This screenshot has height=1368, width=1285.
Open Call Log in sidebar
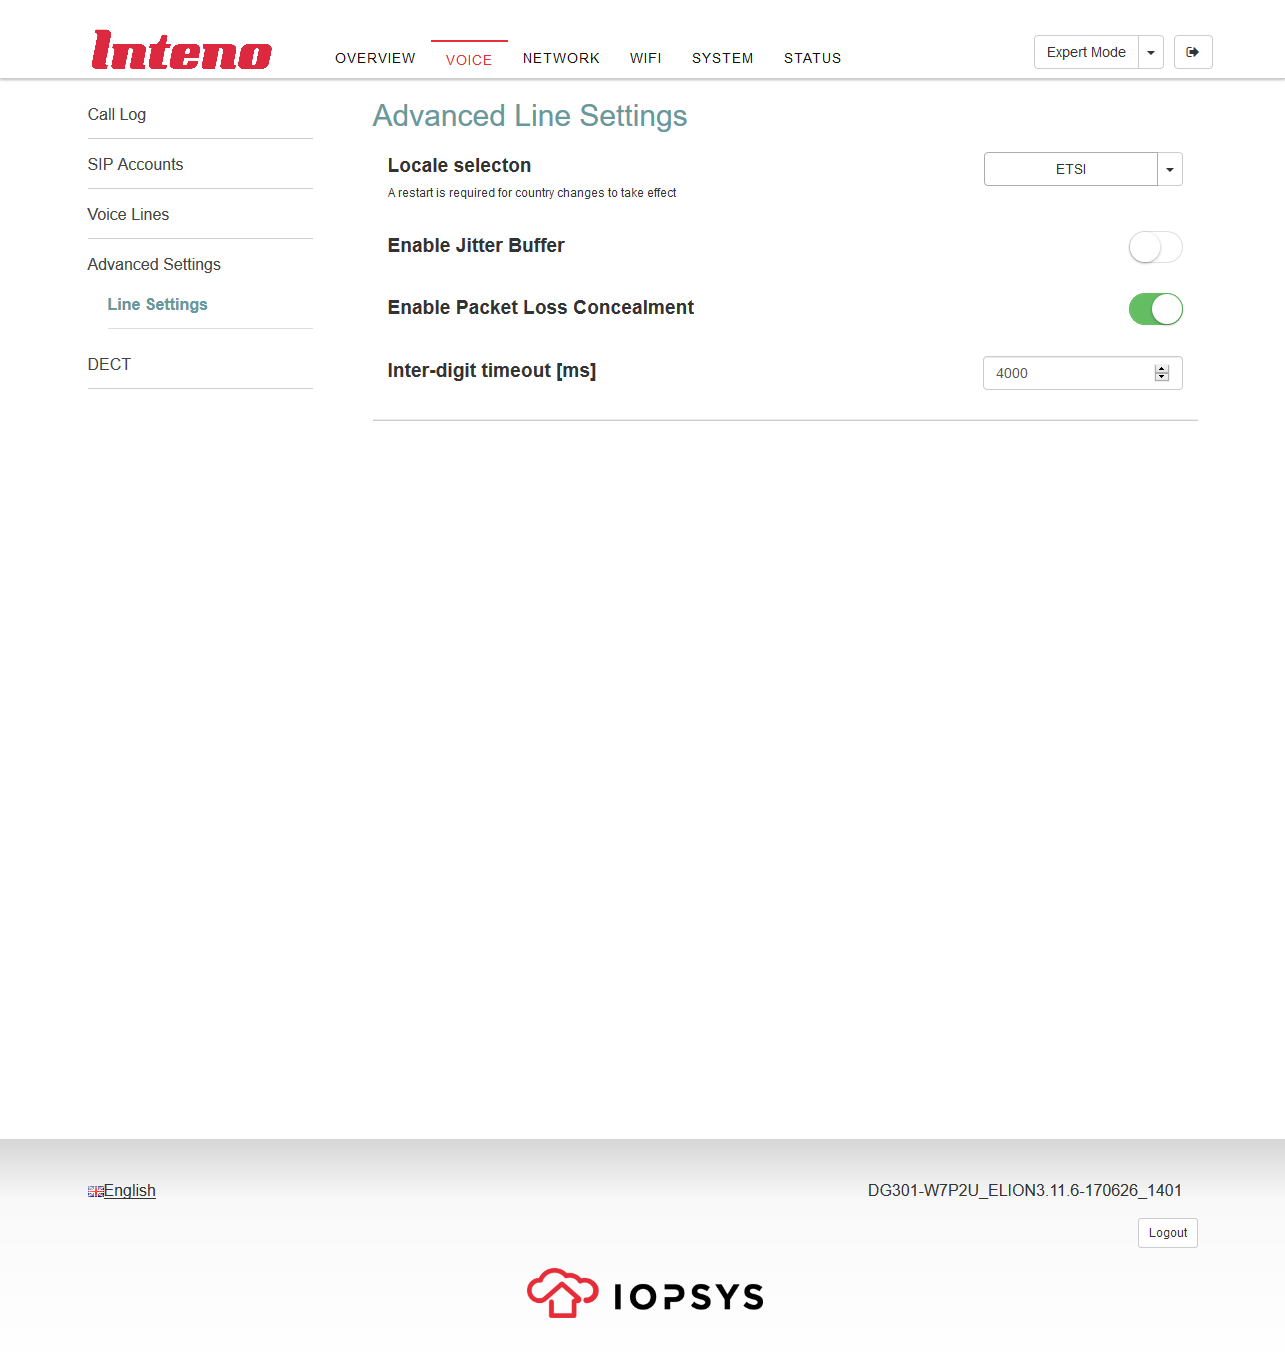[x=117, y=114]
